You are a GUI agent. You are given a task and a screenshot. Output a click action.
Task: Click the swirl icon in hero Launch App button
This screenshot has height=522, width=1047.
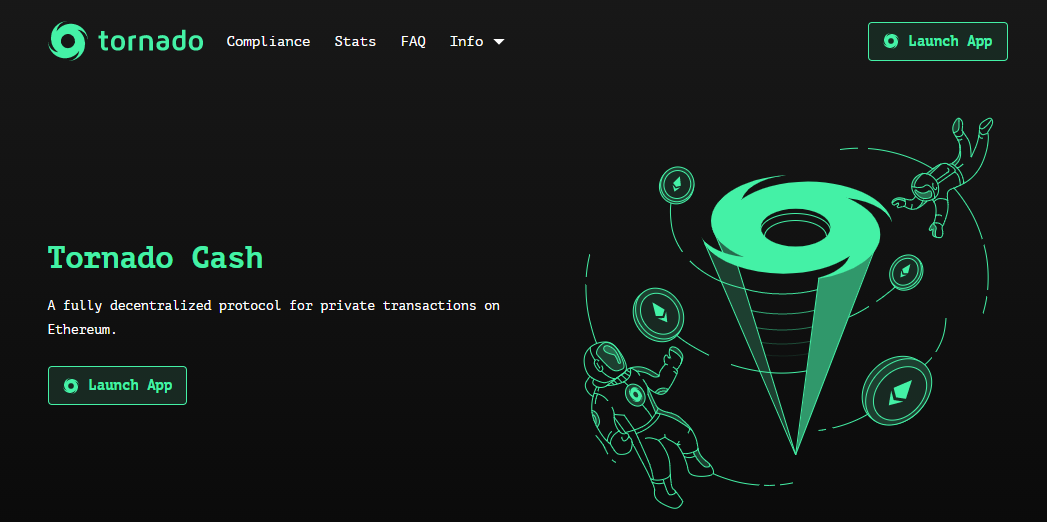click(71, 385)
